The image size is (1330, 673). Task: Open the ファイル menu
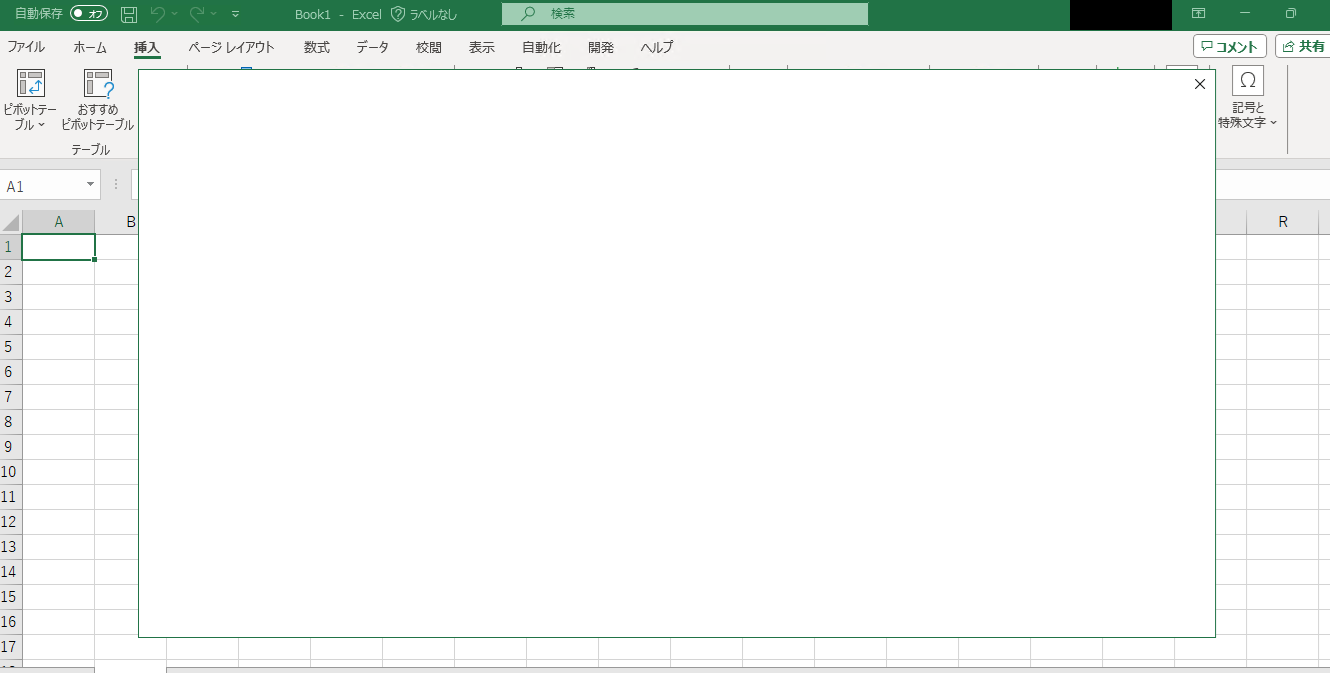(x=25, y=47)
